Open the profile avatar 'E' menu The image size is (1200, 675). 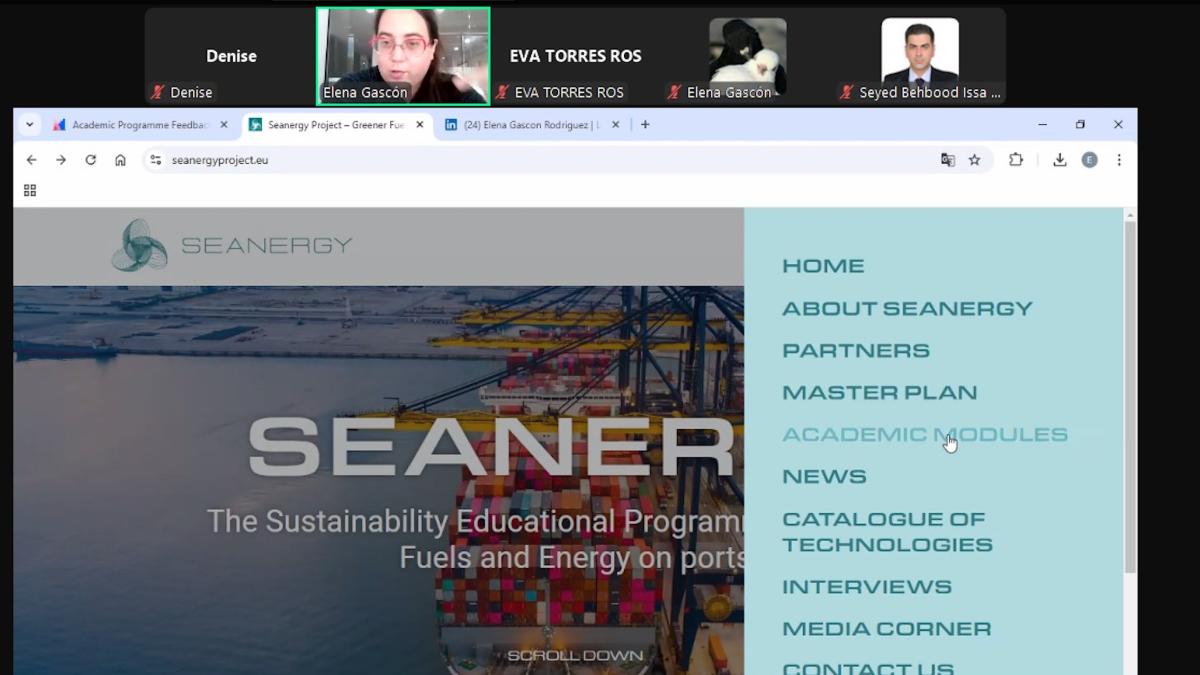[x=1089, y=159]
